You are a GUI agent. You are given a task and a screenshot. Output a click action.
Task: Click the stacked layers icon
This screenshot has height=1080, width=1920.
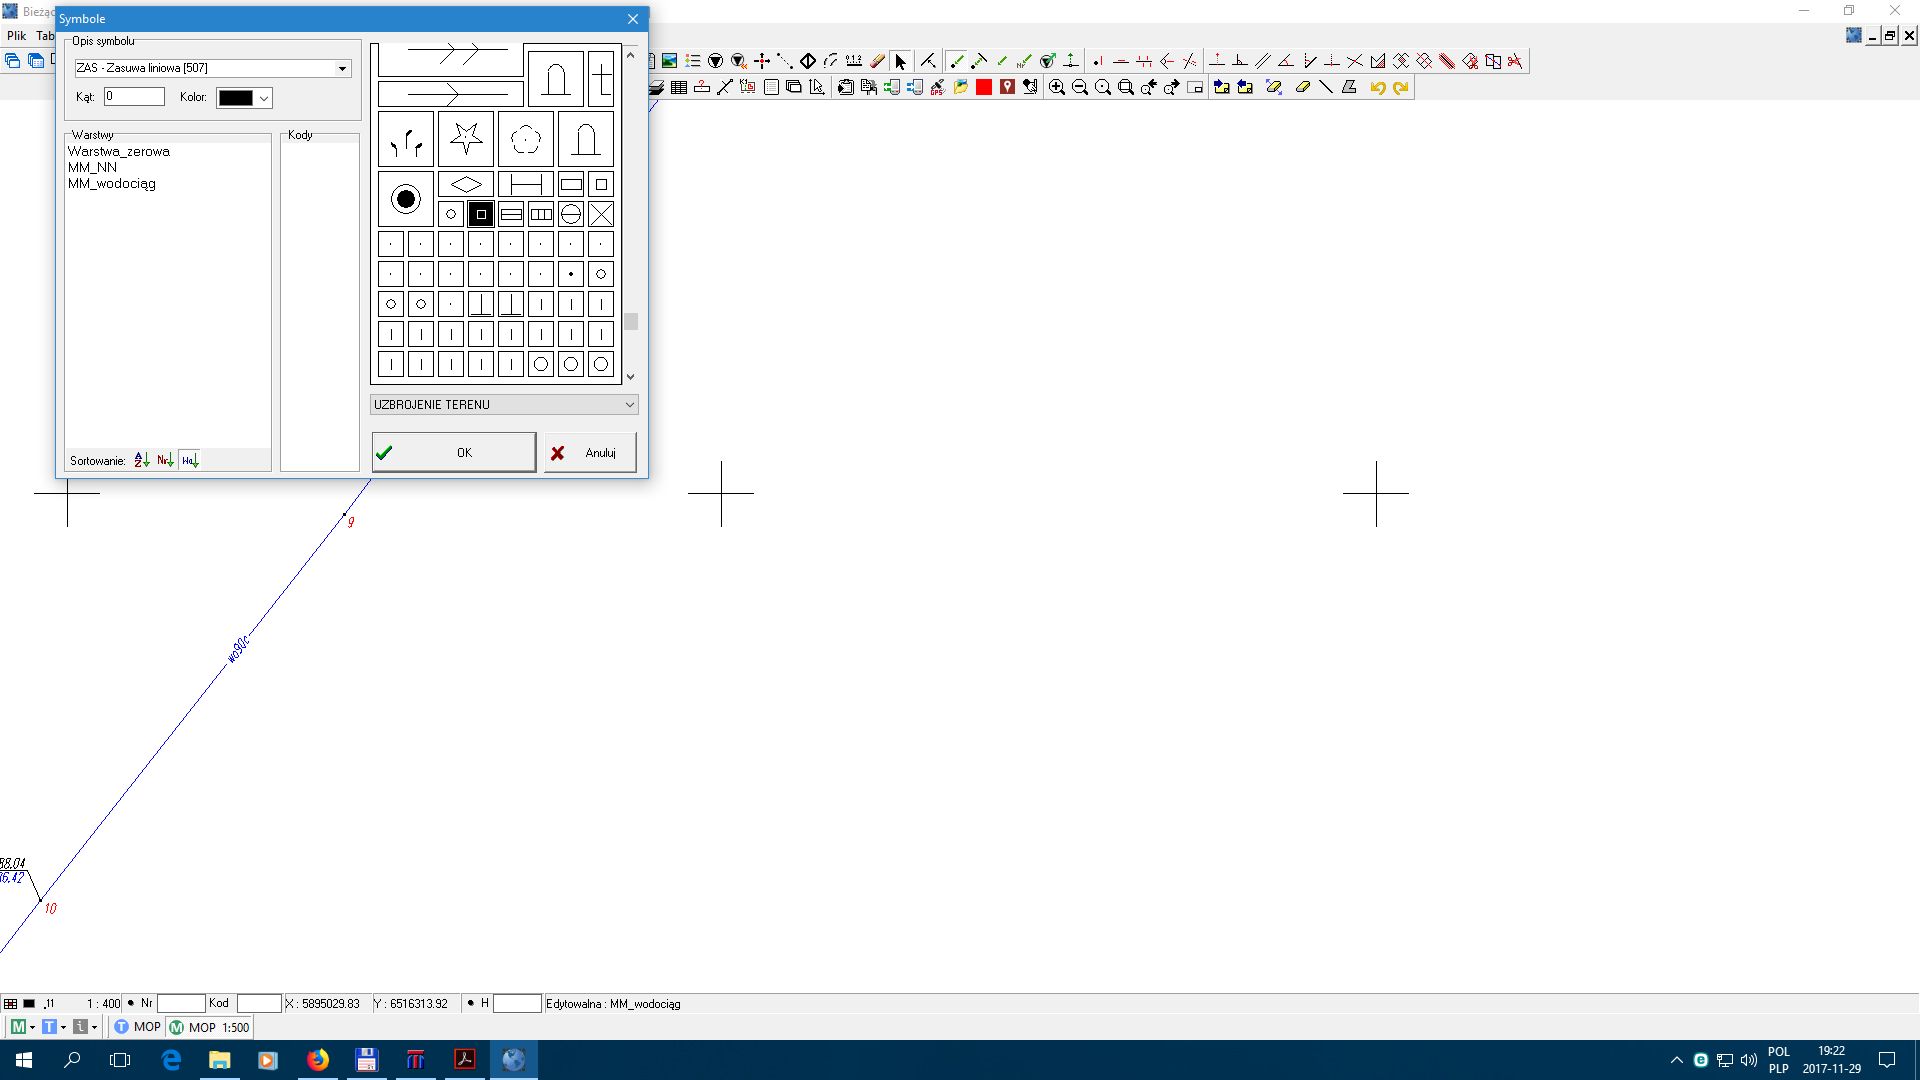coord(656,88)
